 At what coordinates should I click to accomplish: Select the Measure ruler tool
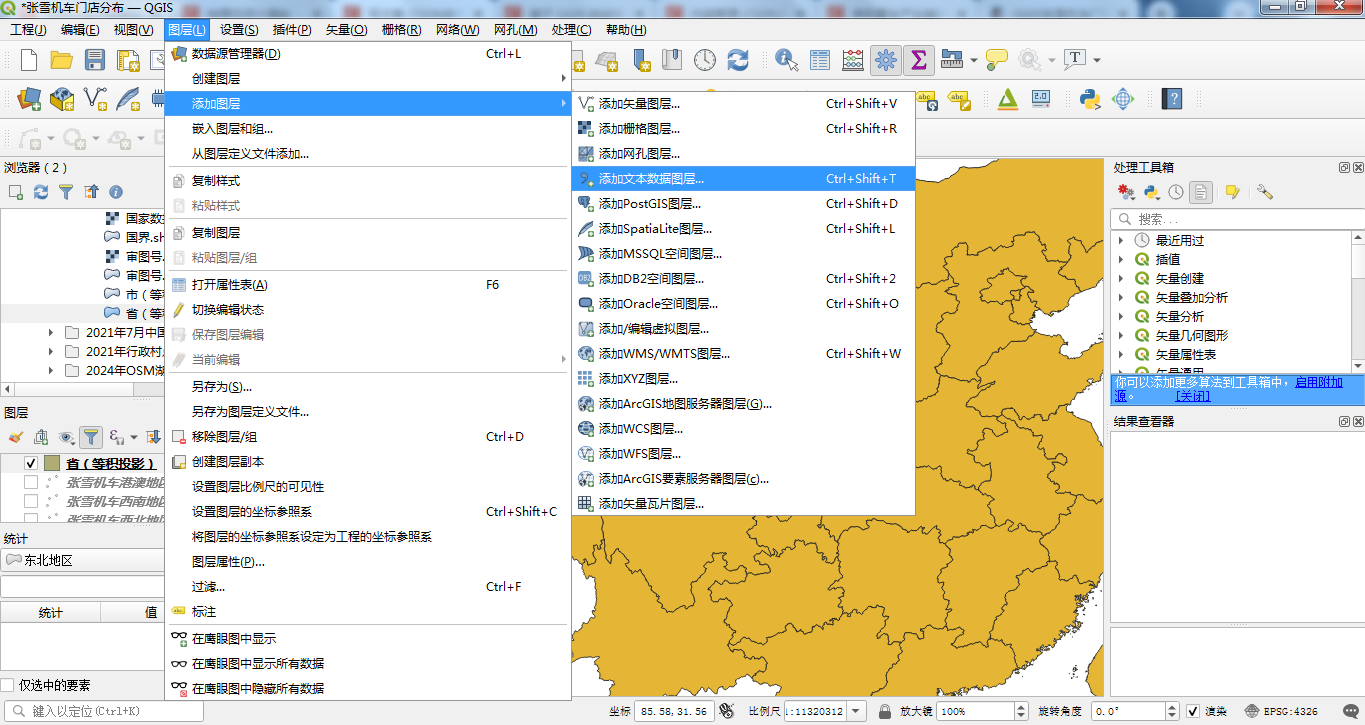click(951, 60)
